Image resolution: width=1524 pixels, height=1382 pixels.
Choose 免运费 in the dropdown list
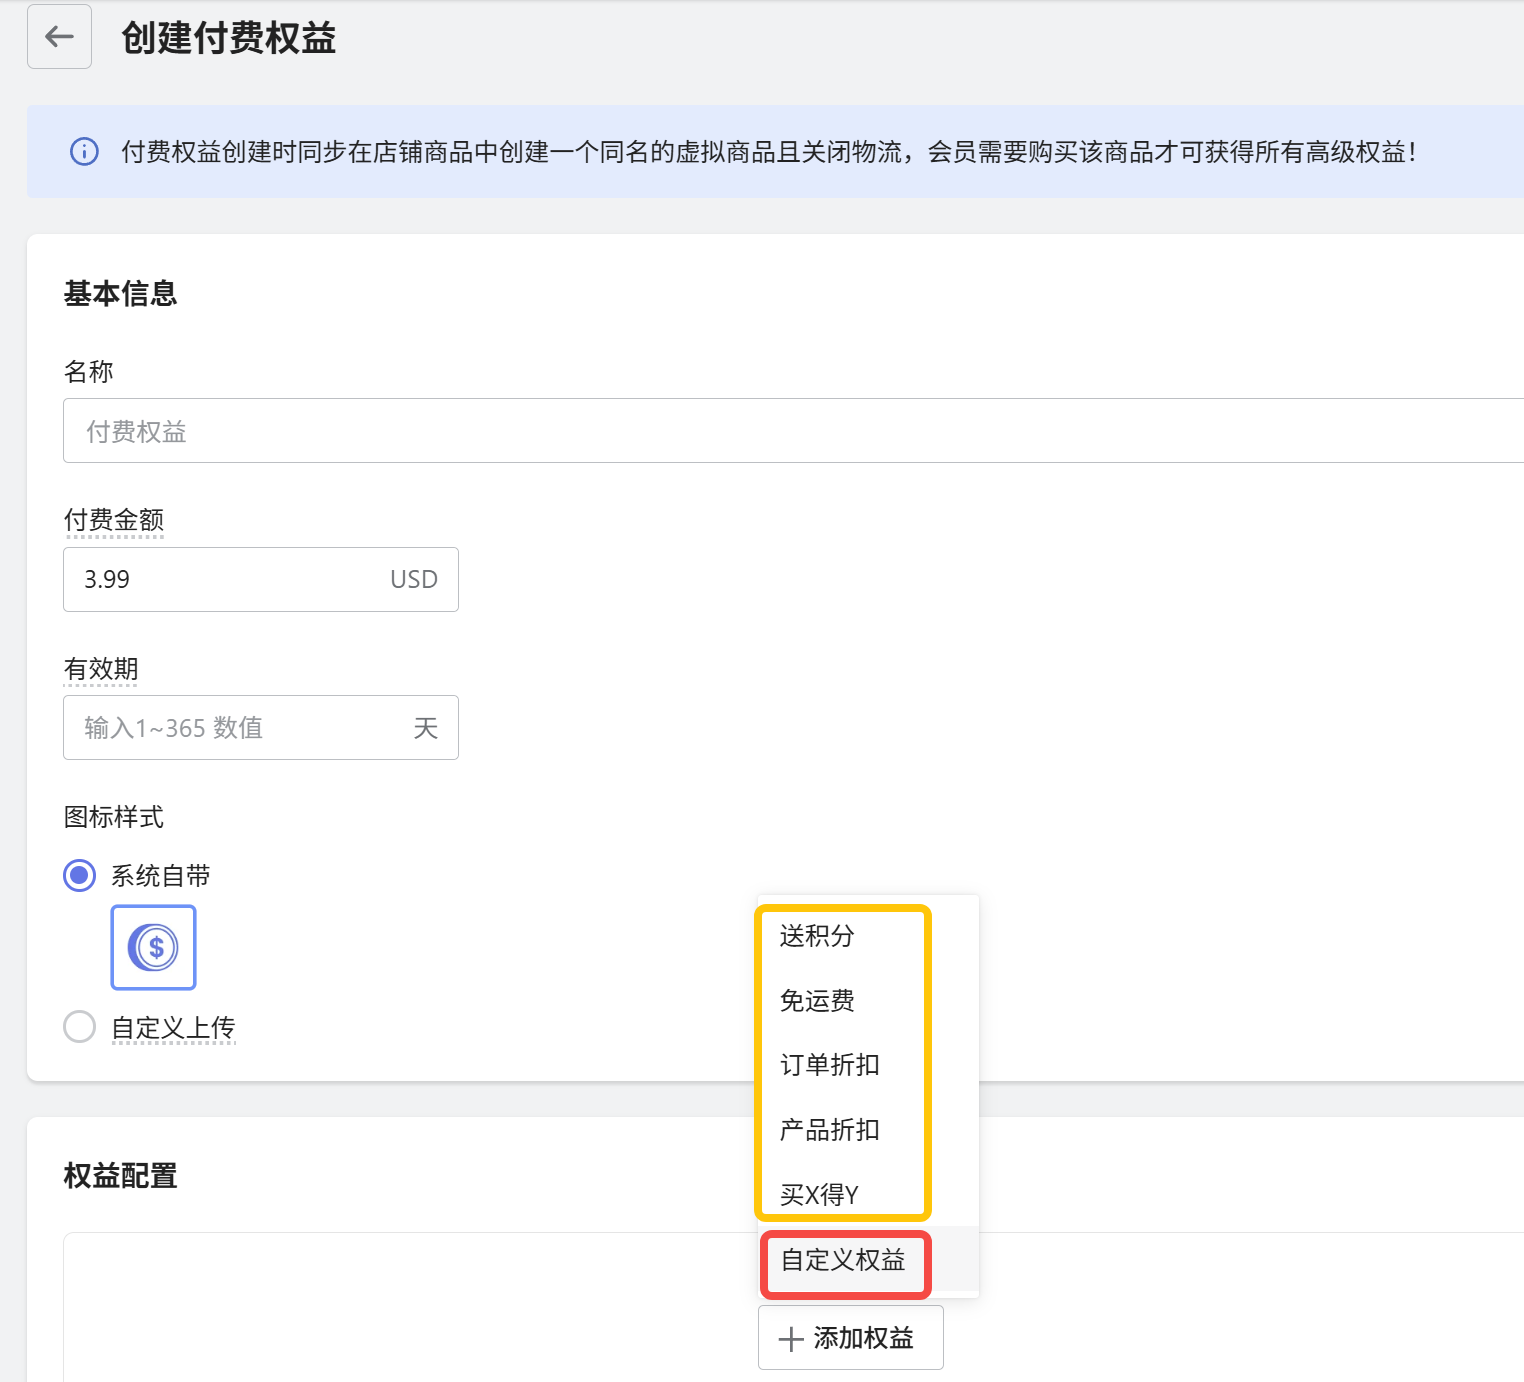(x=817, y=1001)
